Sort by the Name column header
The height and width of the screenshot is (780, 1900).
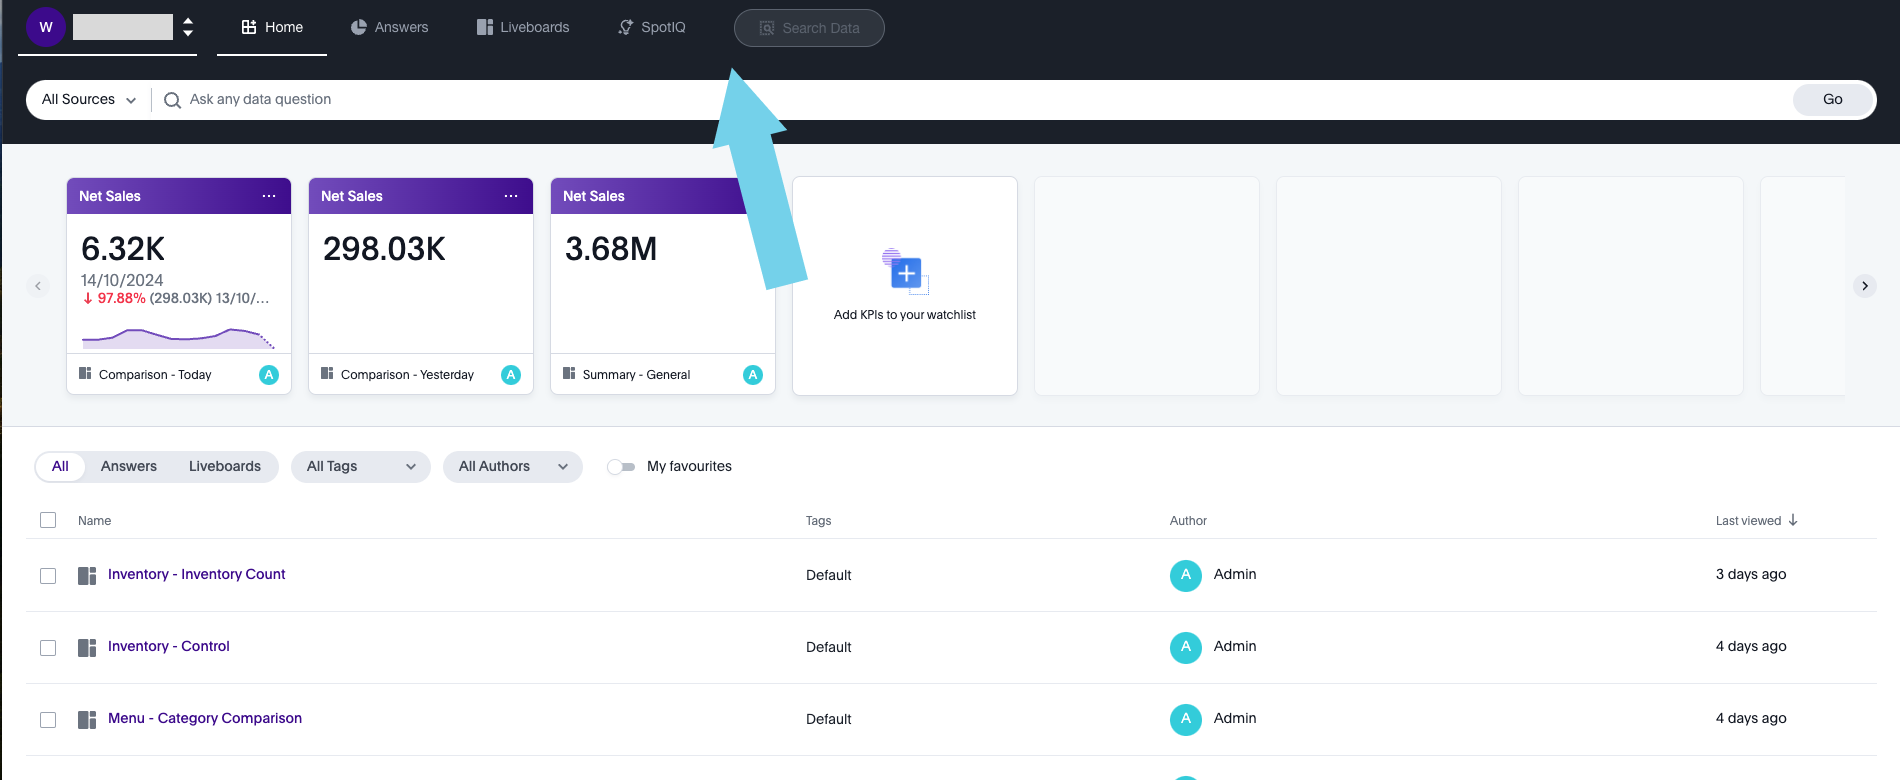pos(95,521)
